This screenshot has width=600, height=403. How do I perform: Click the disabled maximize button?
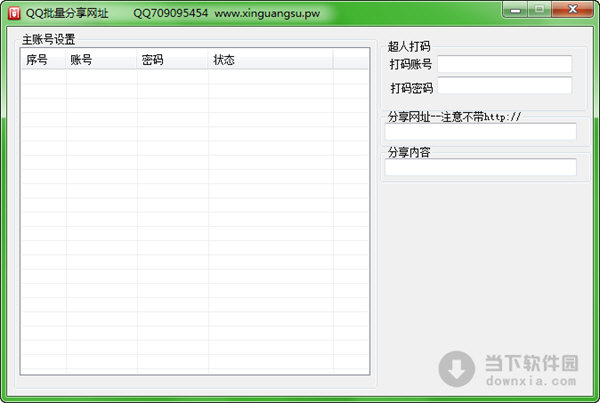540,9
